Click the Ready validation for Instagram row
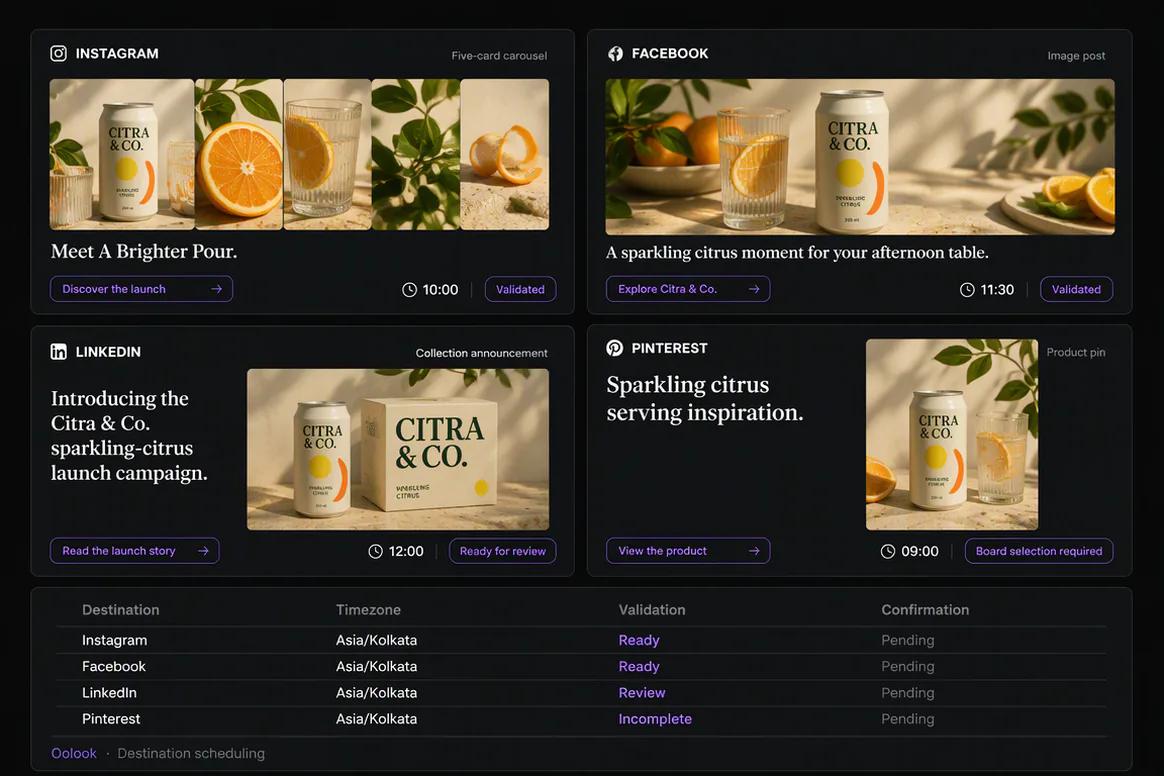Screen dimensions: 1164x776 (639, 640)
